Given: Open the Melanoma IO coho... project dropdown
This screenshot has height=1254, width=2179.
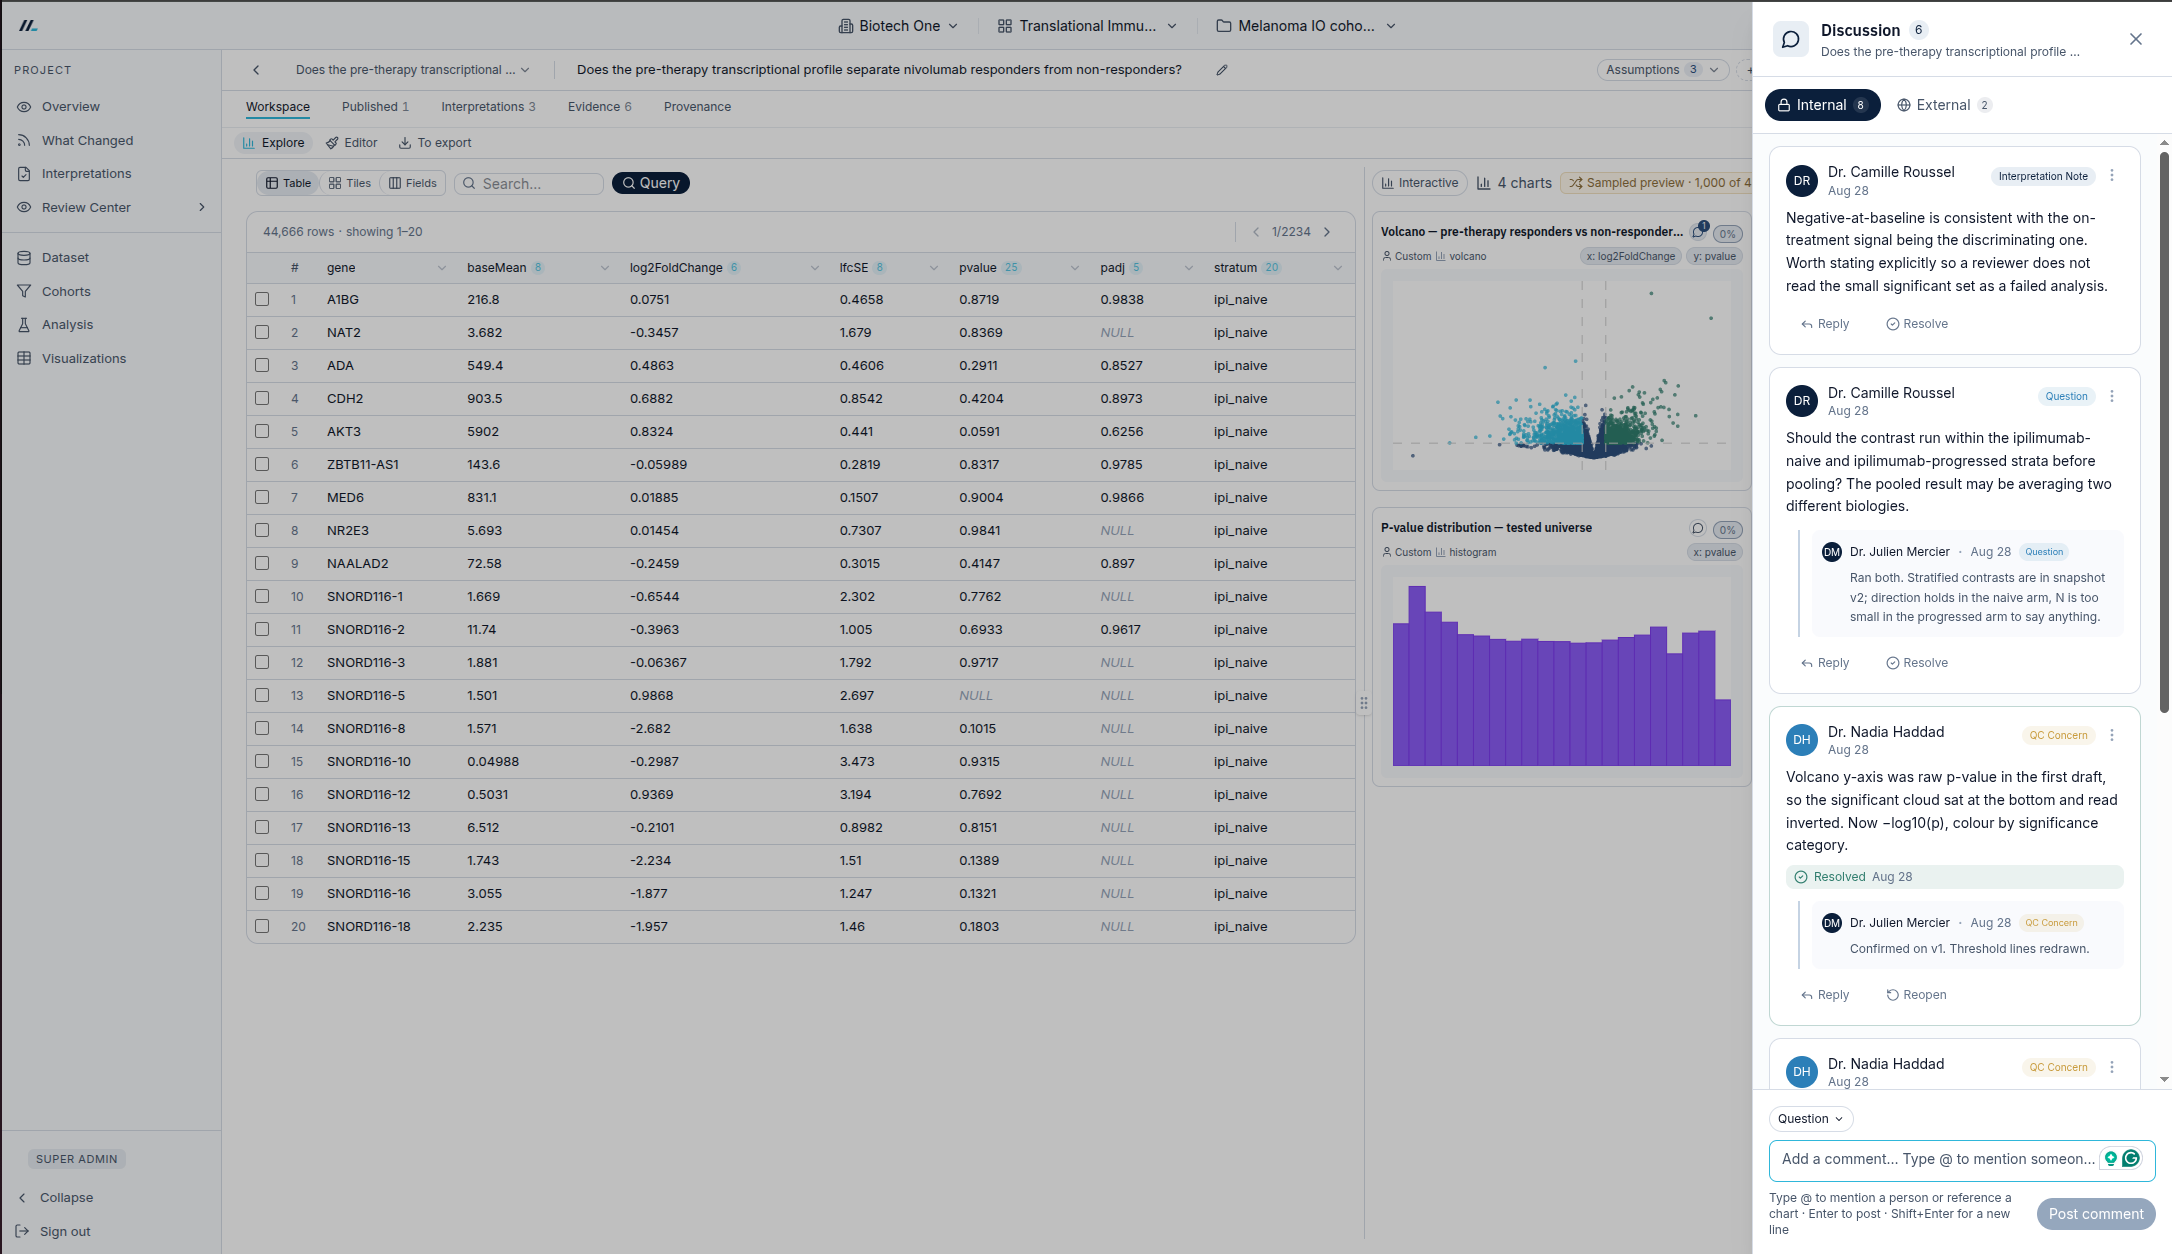Looking at the screenshot, I should click(x=1306, y=26).
